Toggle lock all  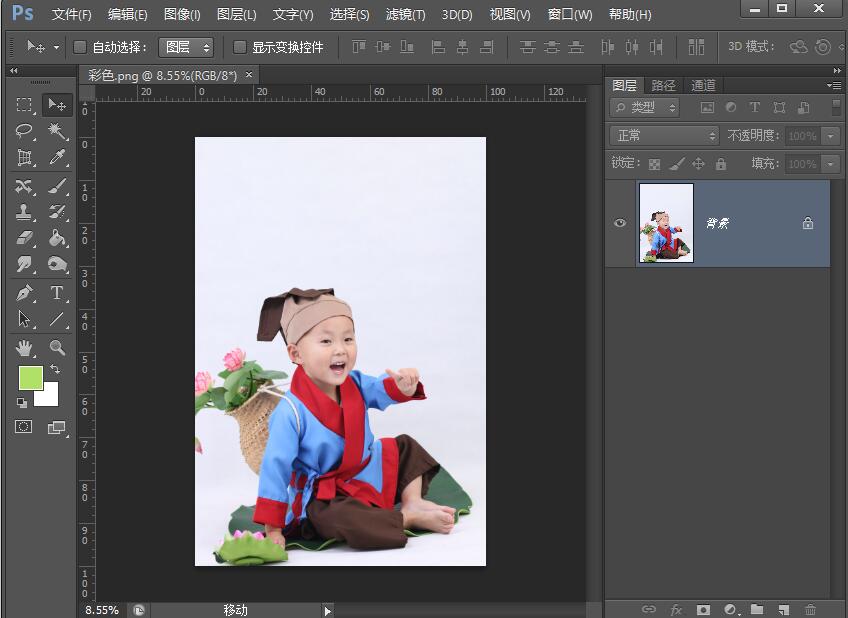[x=721, y=163]
